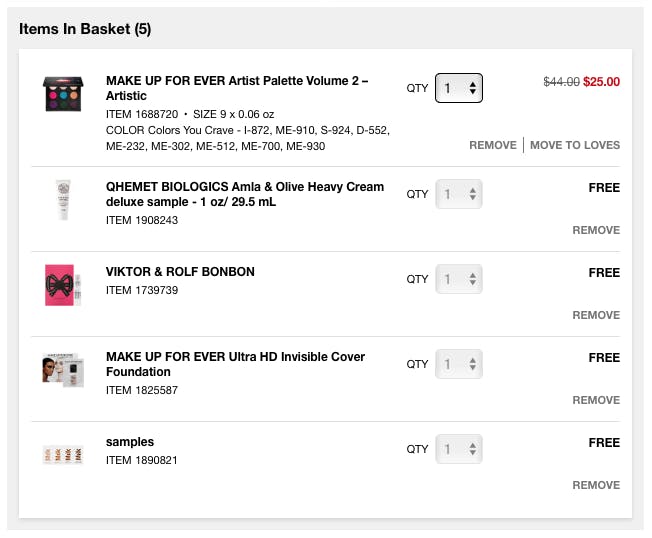
Task: Open quantity dropdown for Artist Palette
Action: (x=459, y=88)
